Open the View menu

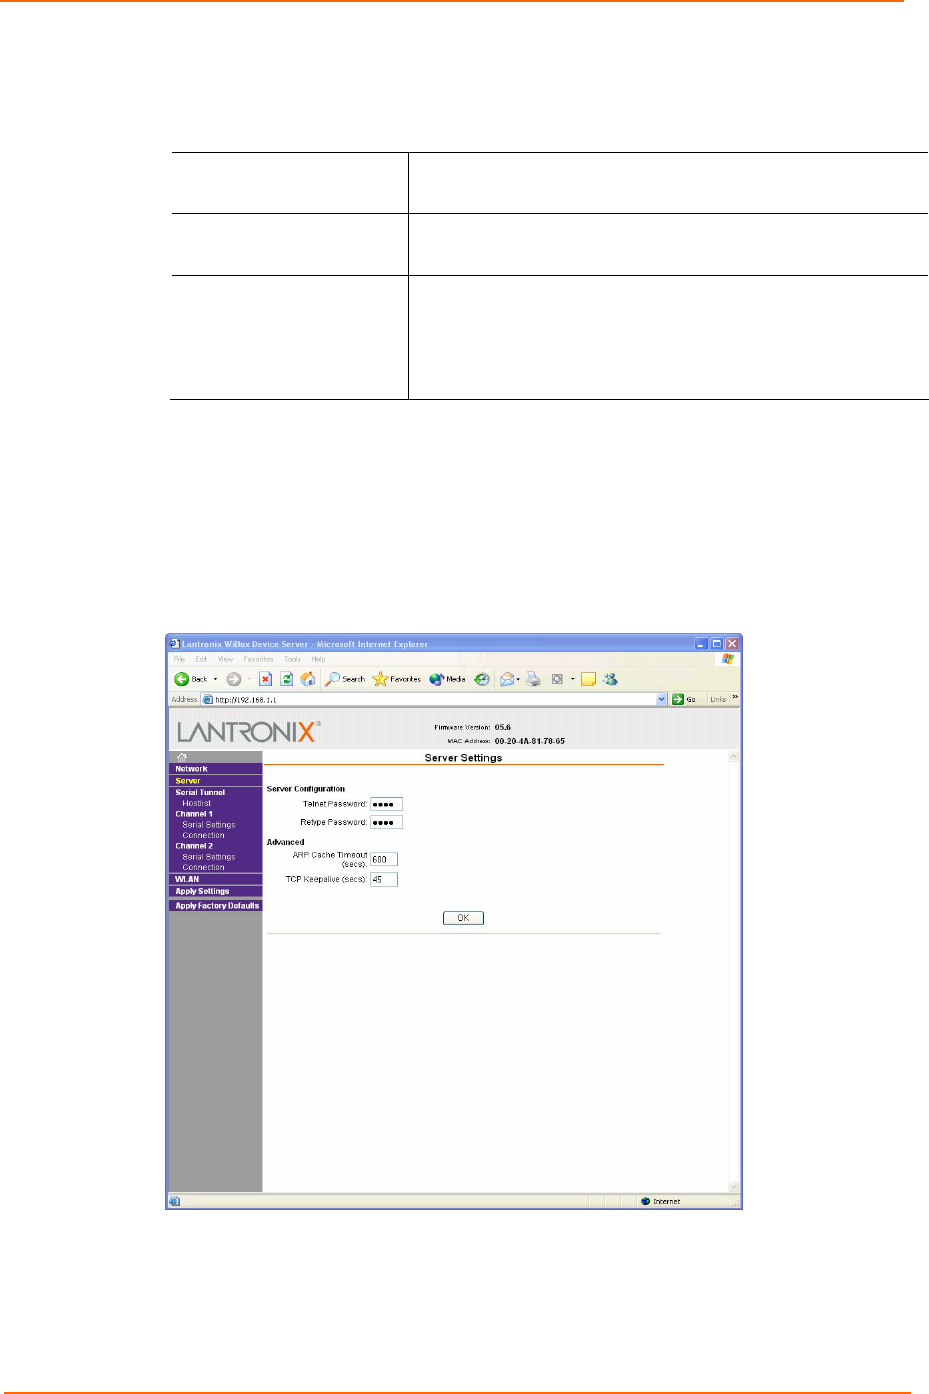pos(226,659)
